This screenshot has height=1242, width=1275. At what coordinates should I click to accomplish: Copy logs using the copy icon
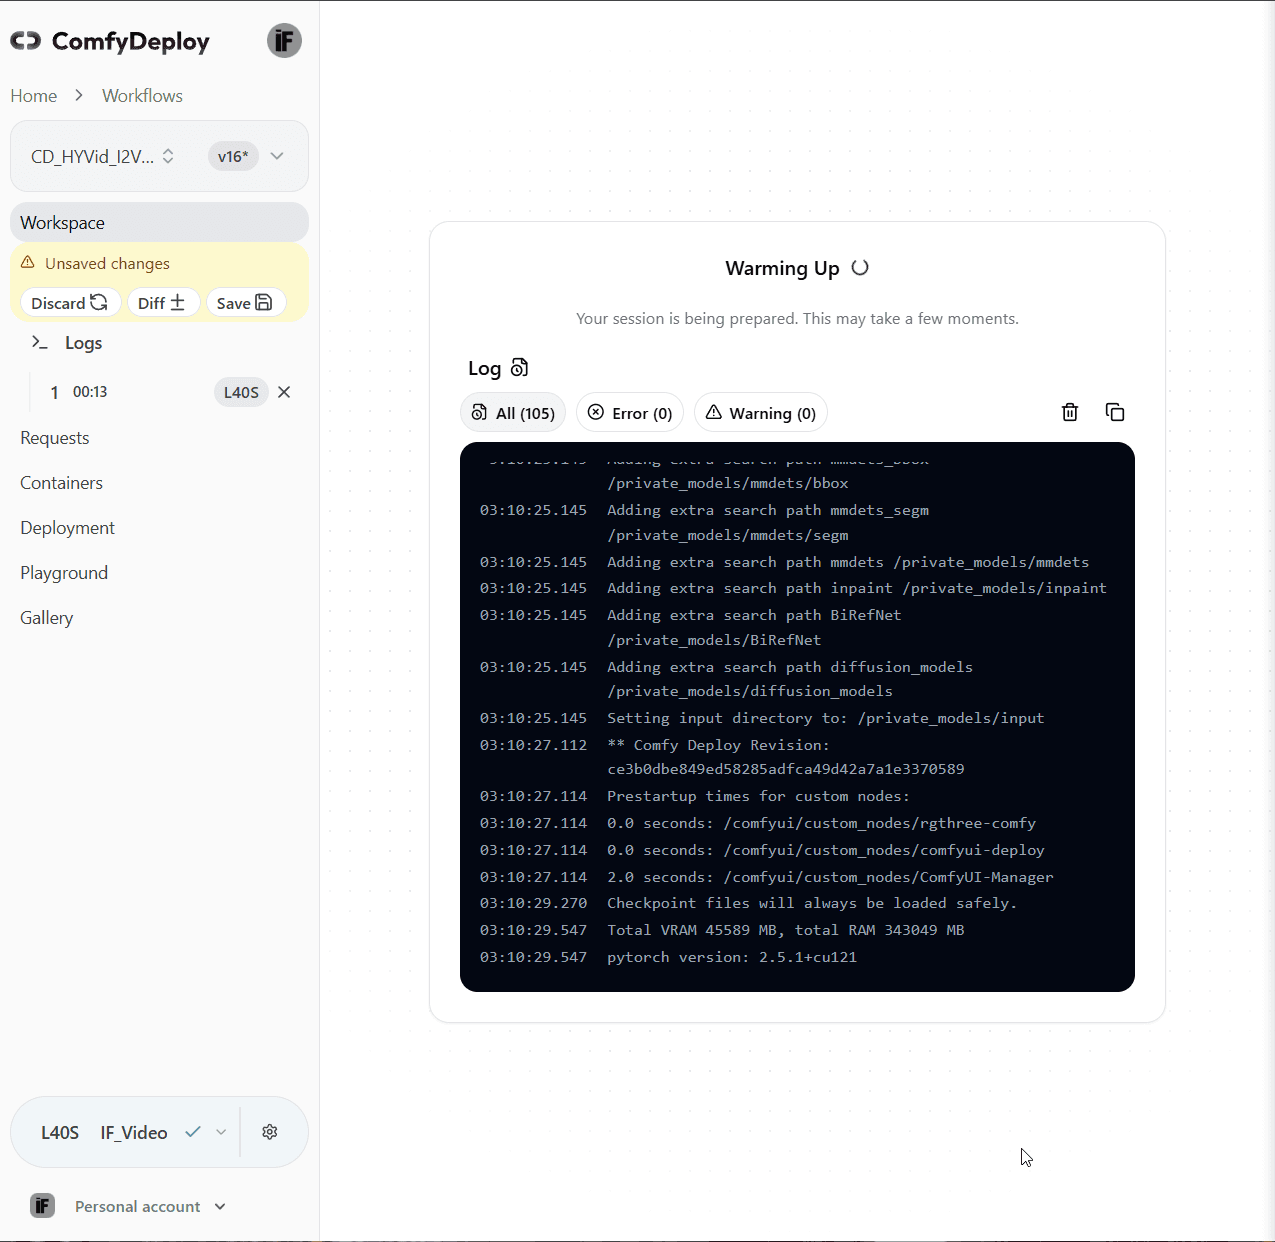coord(1115,412)
